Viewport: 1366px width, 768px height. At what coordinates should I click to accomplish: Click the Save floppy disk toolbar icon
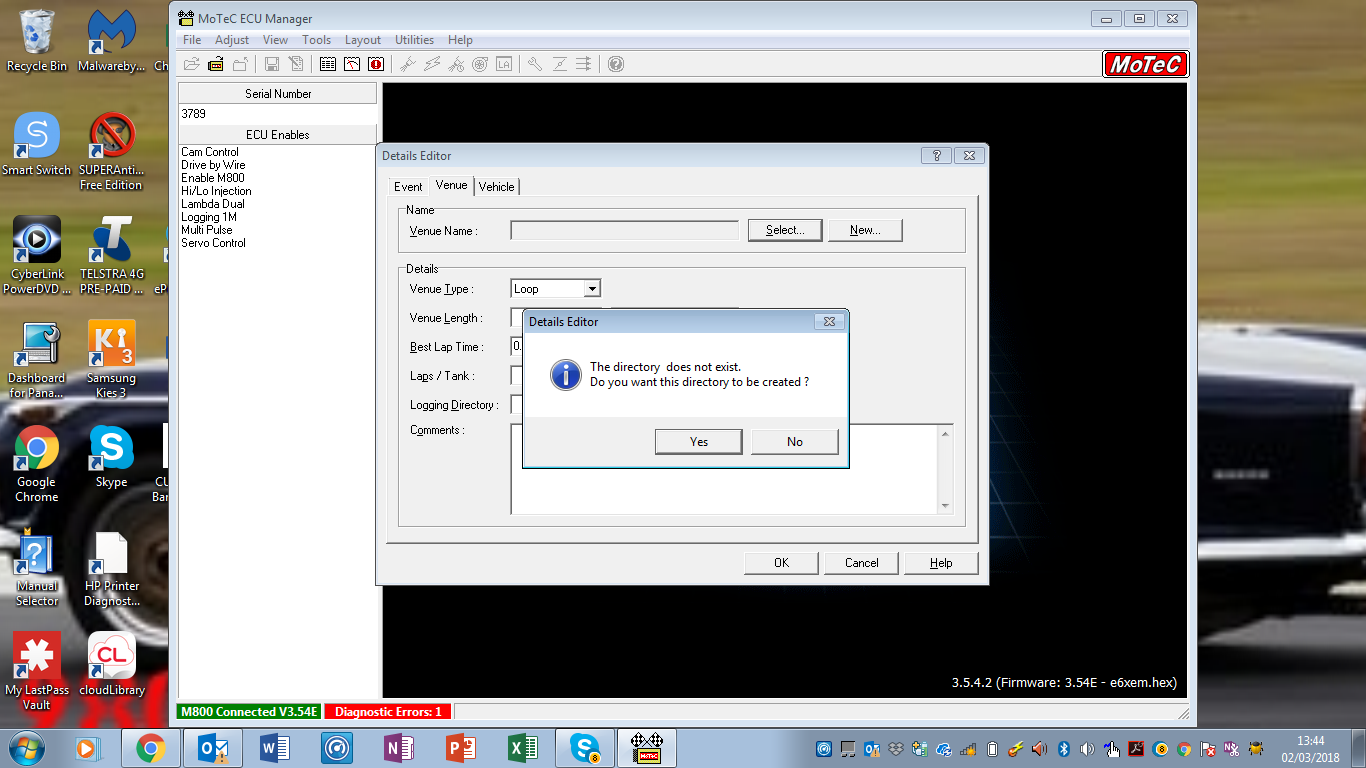click(x=272, y=64)
